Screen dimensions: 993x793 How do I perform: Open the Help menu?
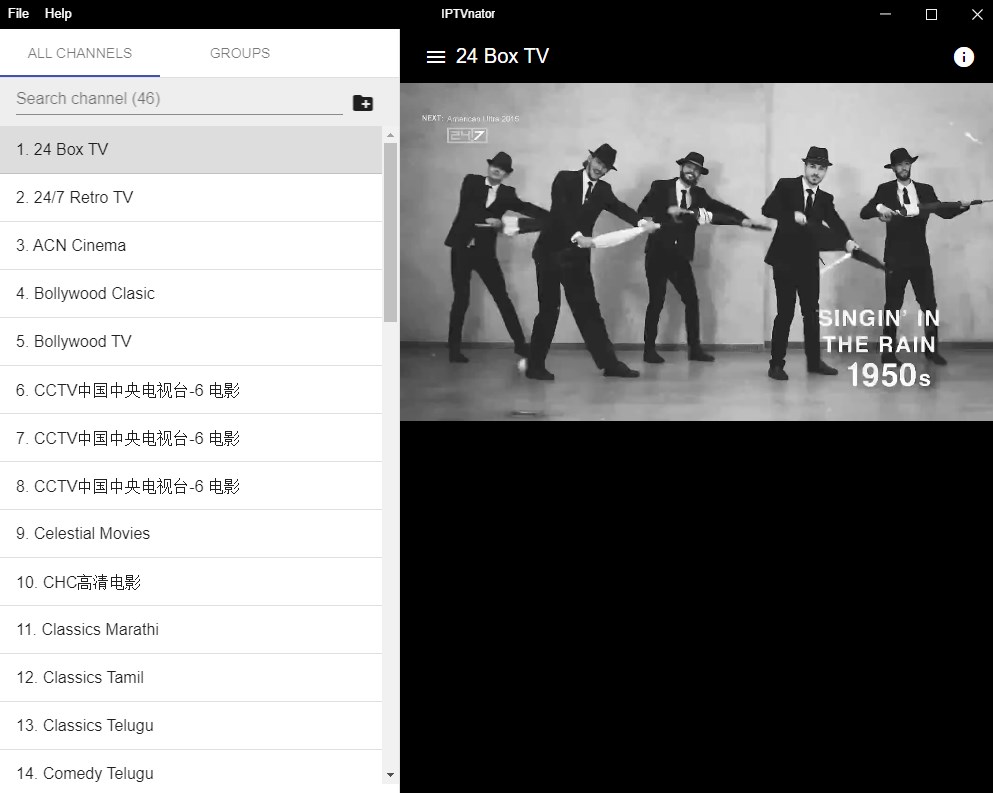tap(57, 13)
